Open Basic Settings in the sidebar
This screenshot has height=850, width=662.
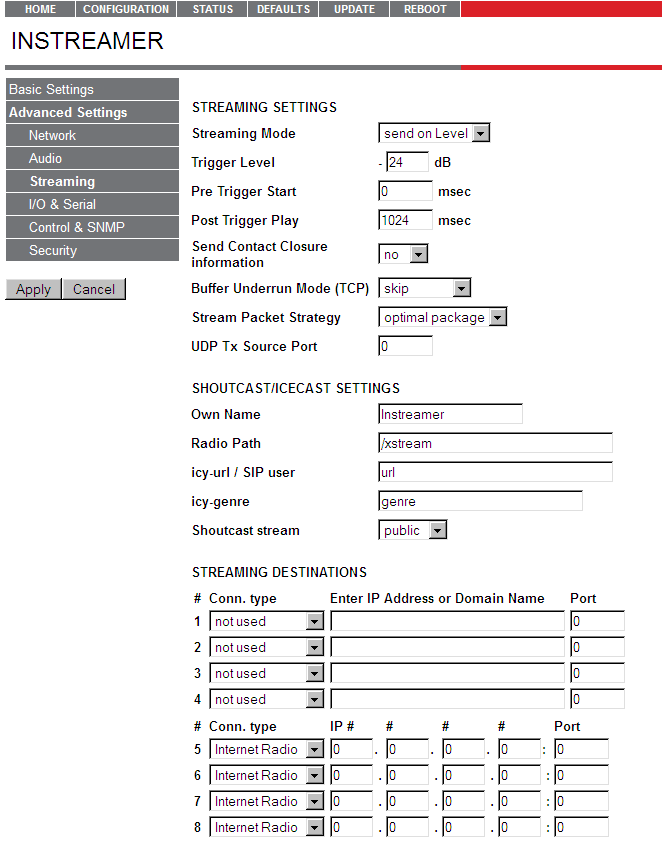click(x=51, y=89)
